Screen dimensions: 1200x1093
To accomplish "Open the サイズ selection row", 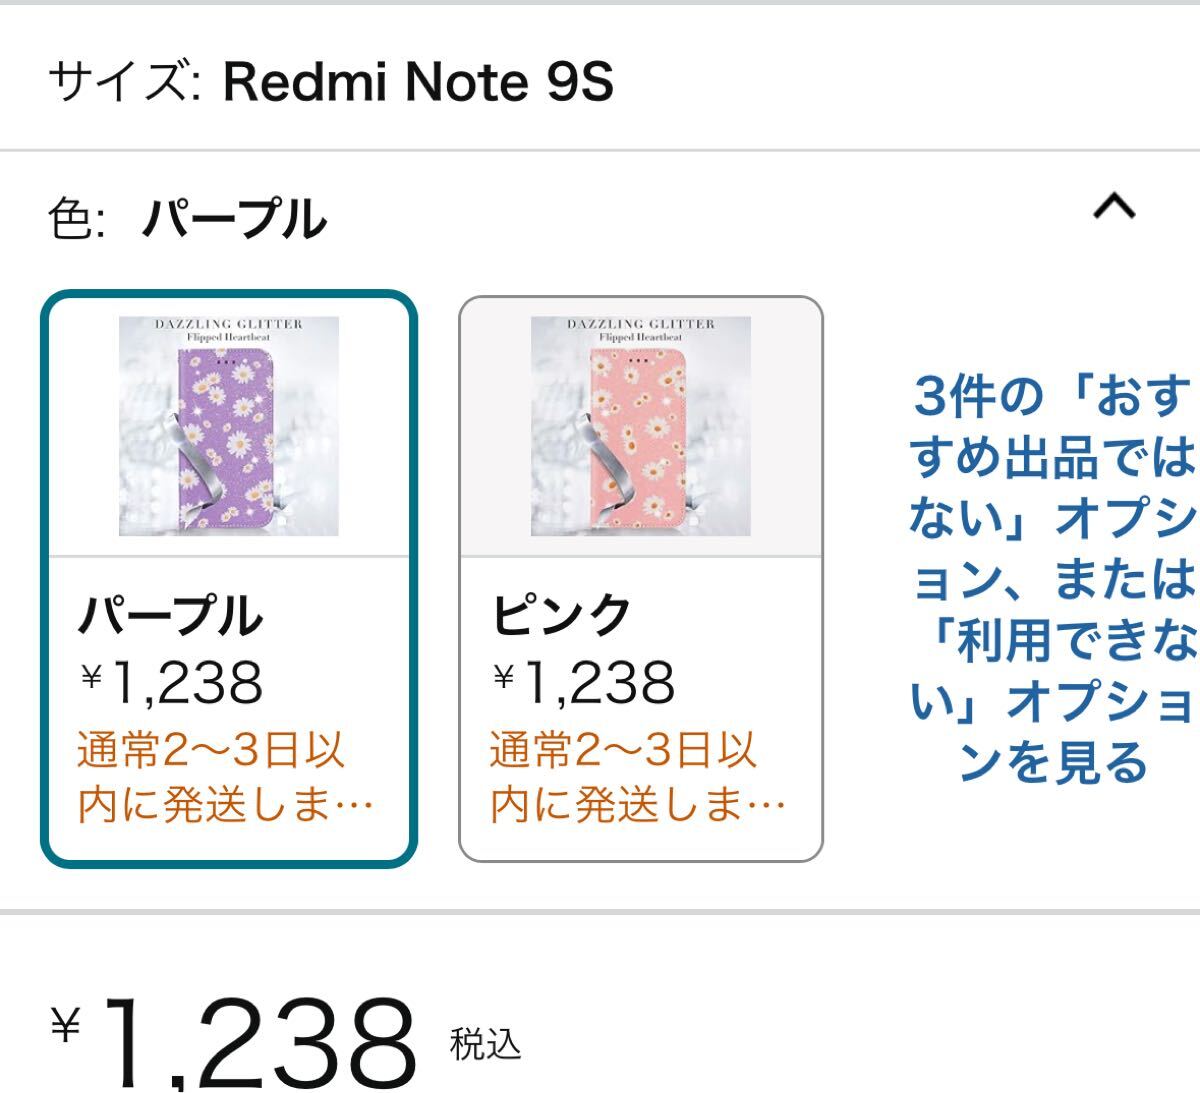I will 330,82.
